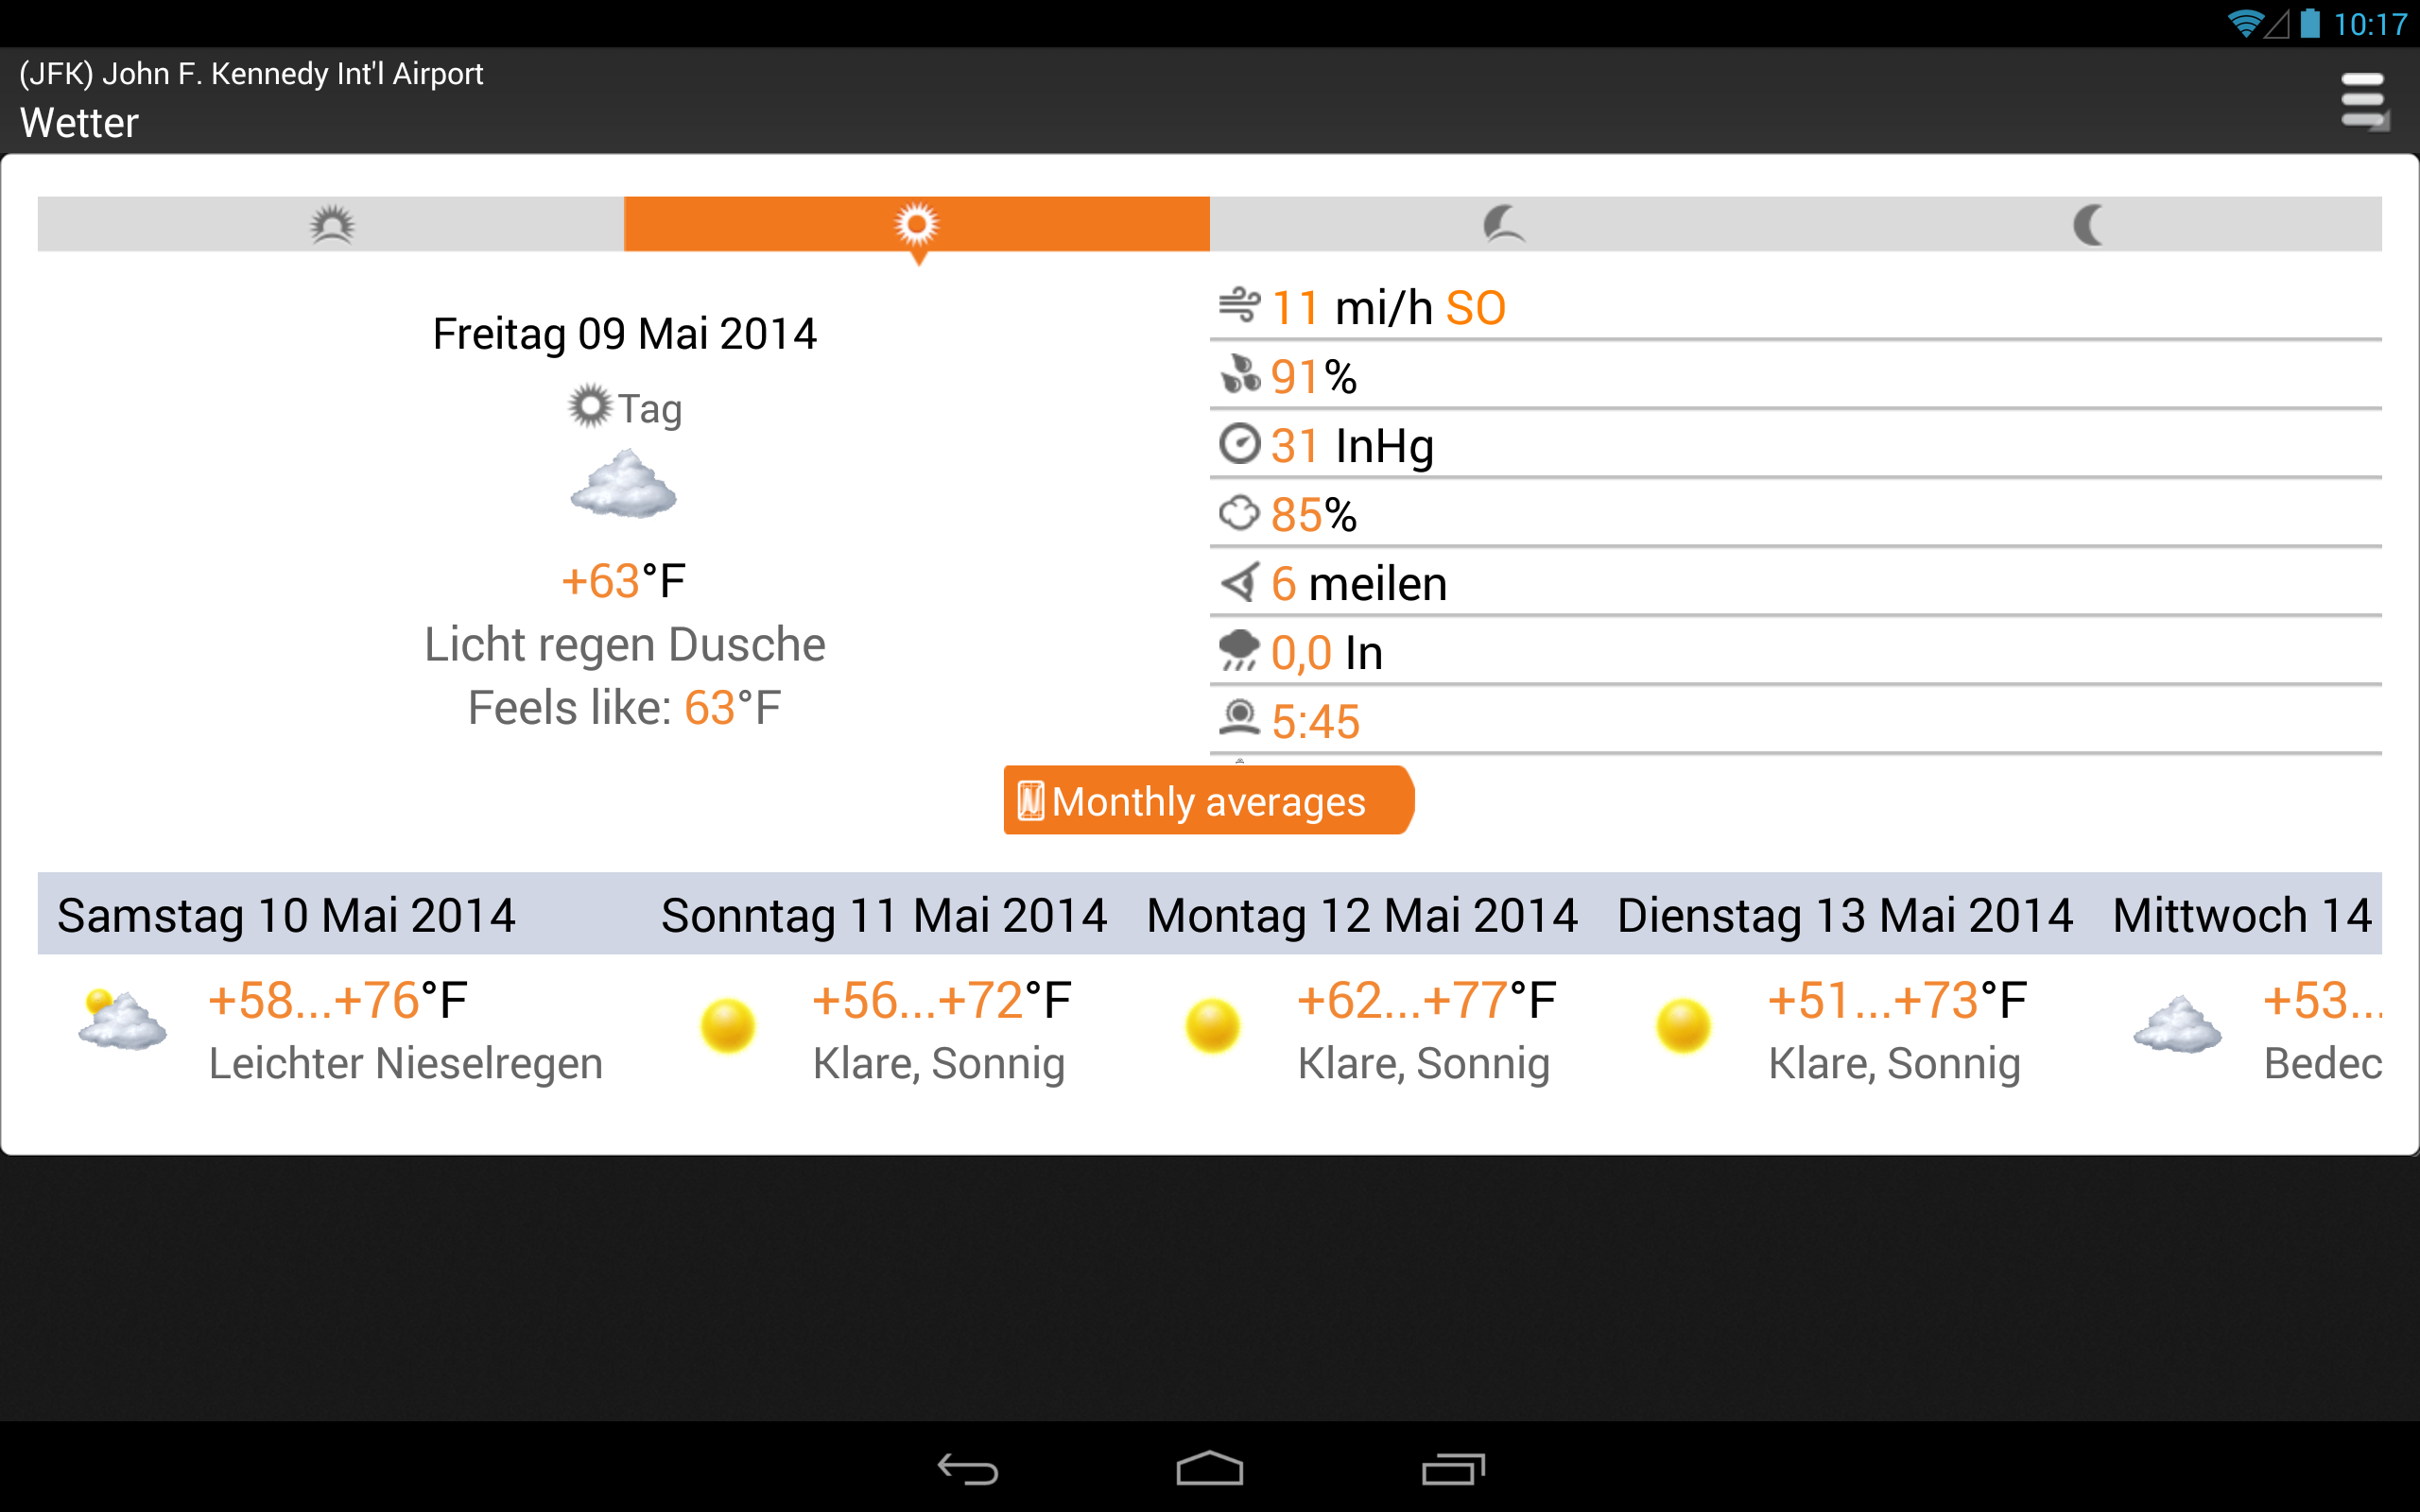Tap the pressure gauge icon
This screenshot has height=1512, width=2420.
1240,444
